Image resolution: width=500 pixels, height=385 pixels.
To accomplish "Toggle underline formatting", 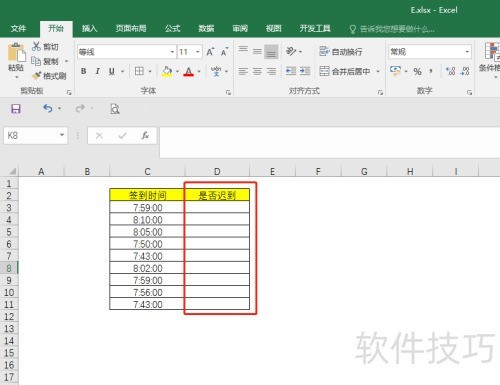I will (x=112, y=71).
